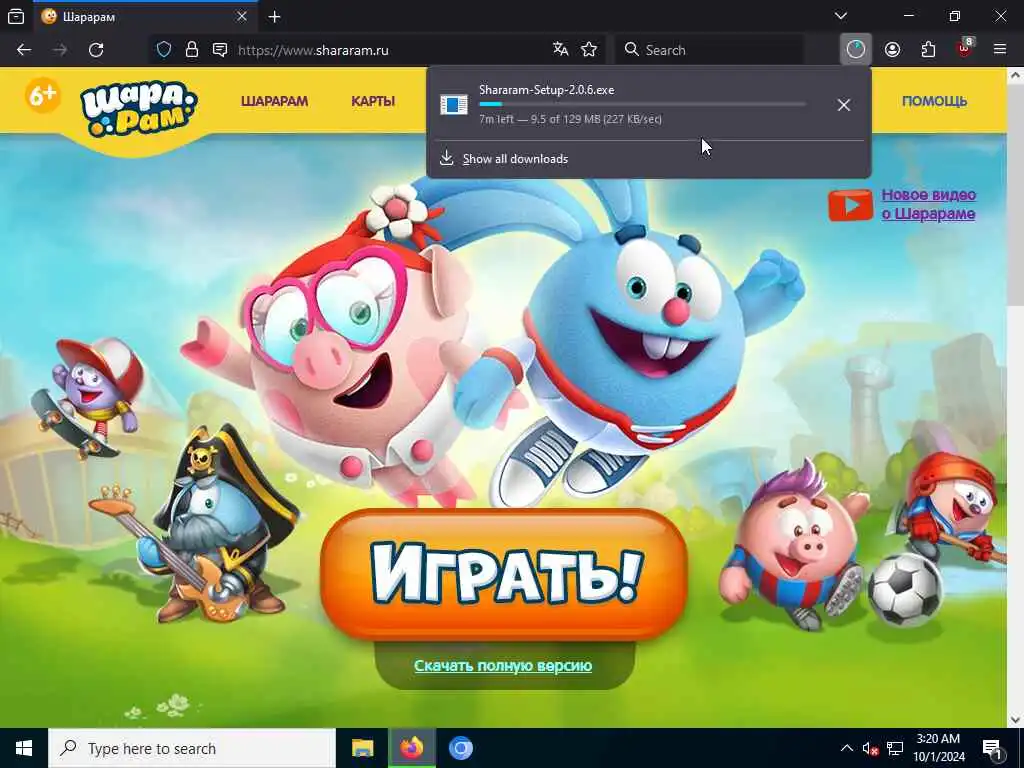Expand the list all tabs chevron

pos(841,16)
